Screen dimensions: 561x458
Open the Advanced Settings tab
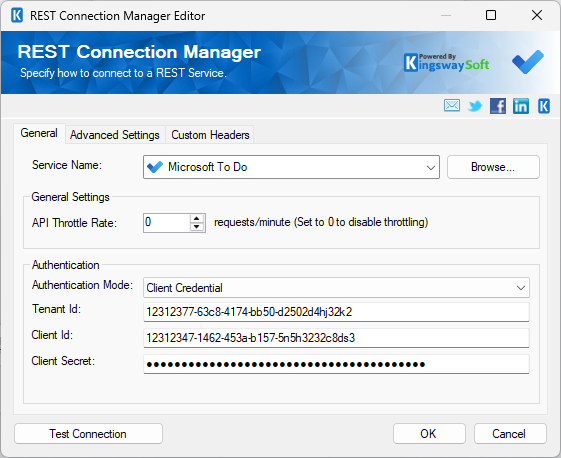click(x=115, y=135)
